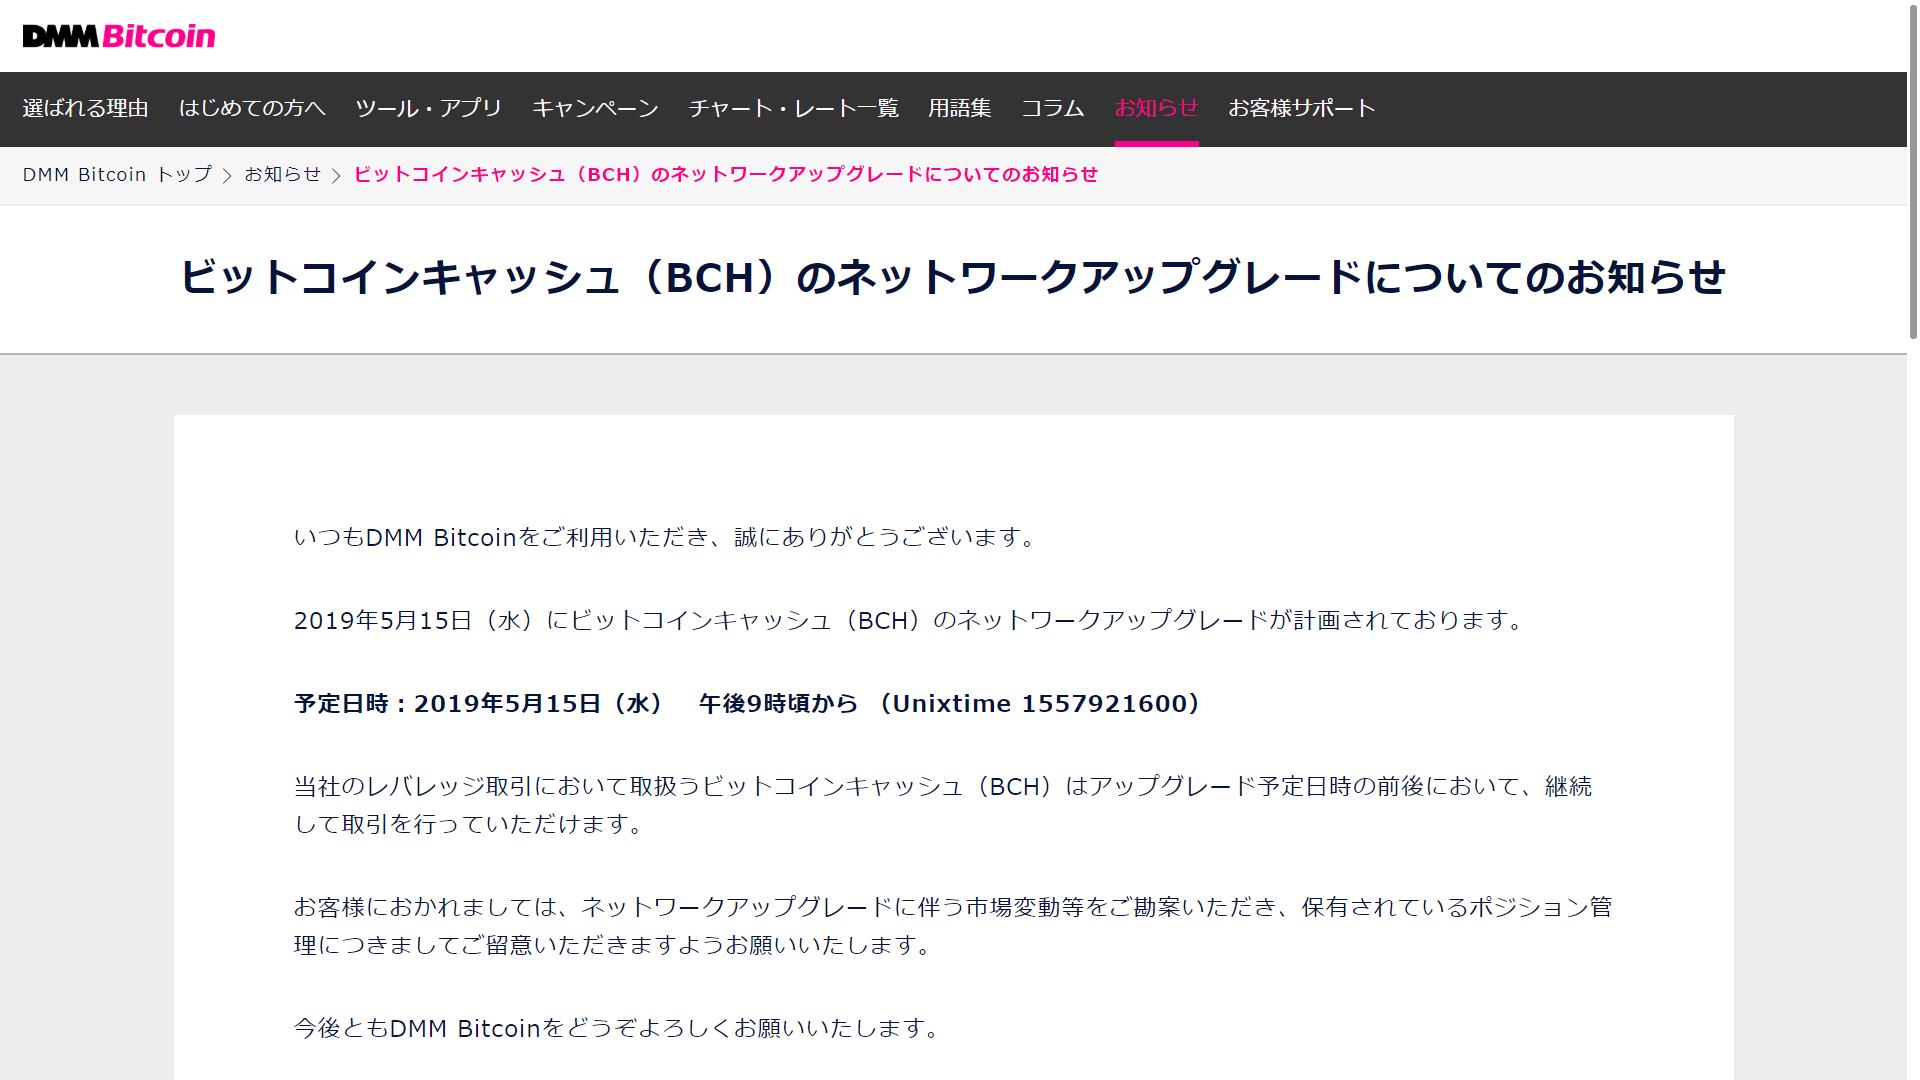Viewport: 1920px width, 1080px height.
Task: Click the sentence beginning '2019年5月15日（水）にビットコインキャッシュ'
Action: coord(909,621)
